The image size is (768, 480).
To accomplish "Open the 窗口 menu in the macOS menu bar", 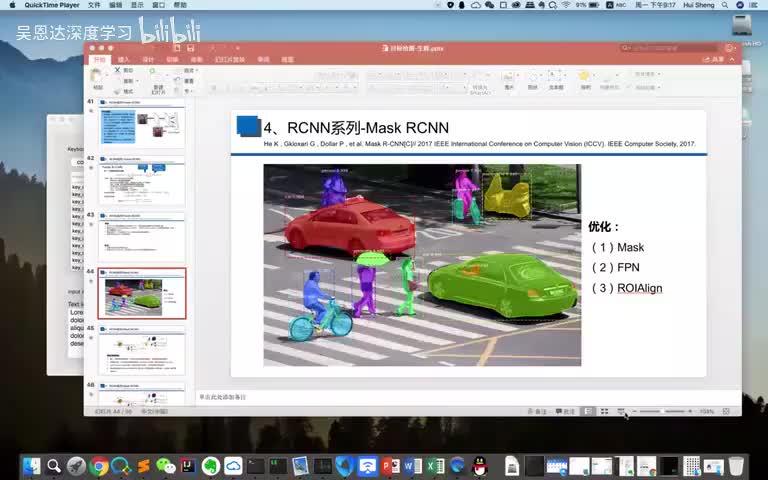I will 159,5.
